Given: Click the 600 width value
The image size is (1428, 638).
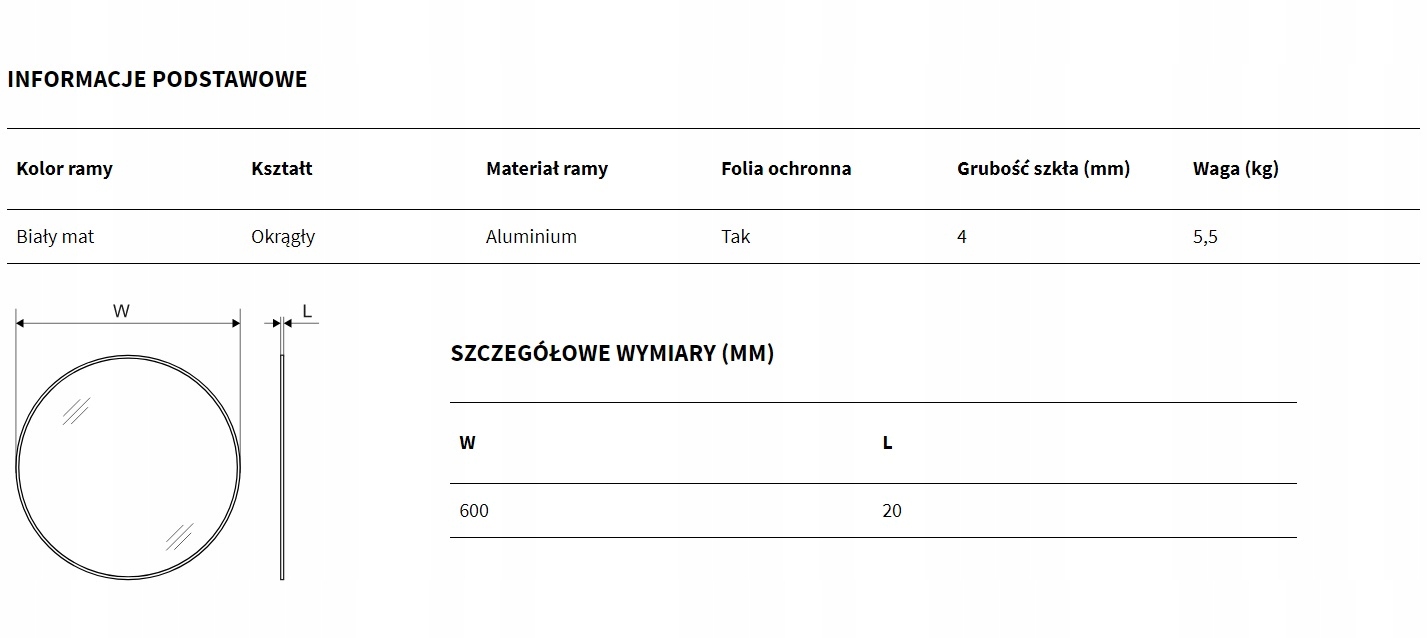Looking at the screenshot, I should pos(474,511).
